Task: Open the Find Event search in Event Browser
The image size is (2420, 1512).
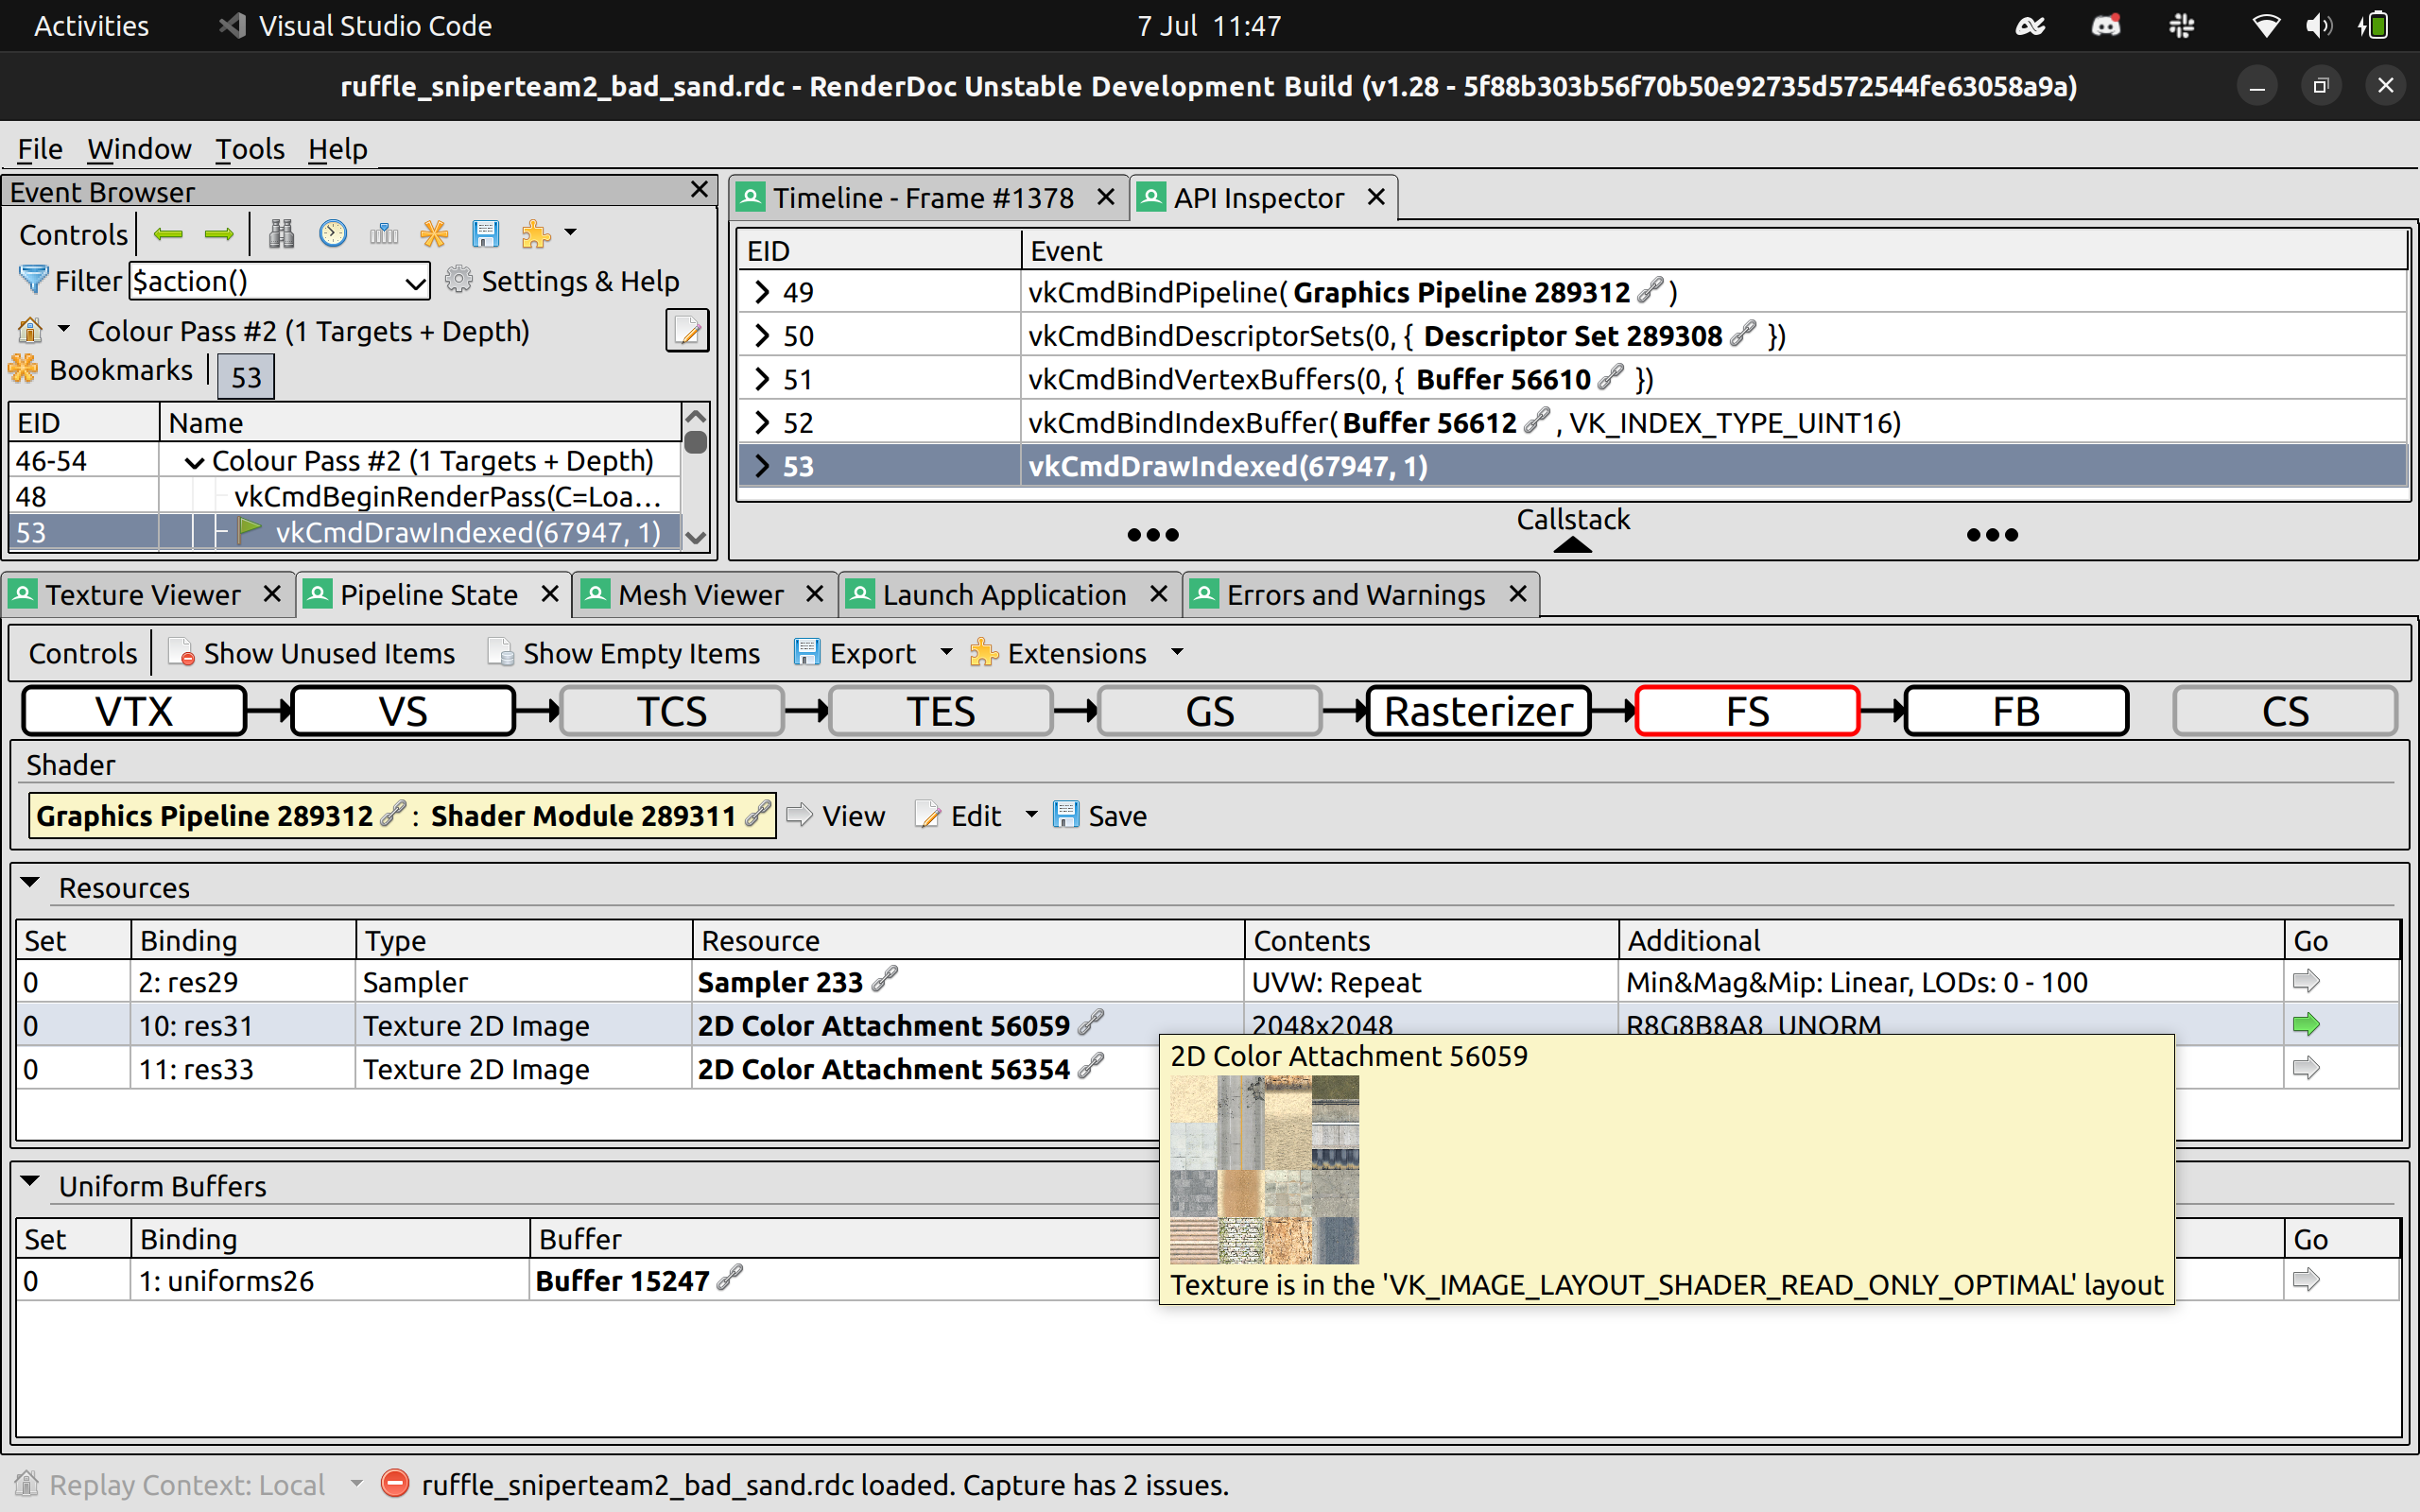Action: click(x=281, y=233)
